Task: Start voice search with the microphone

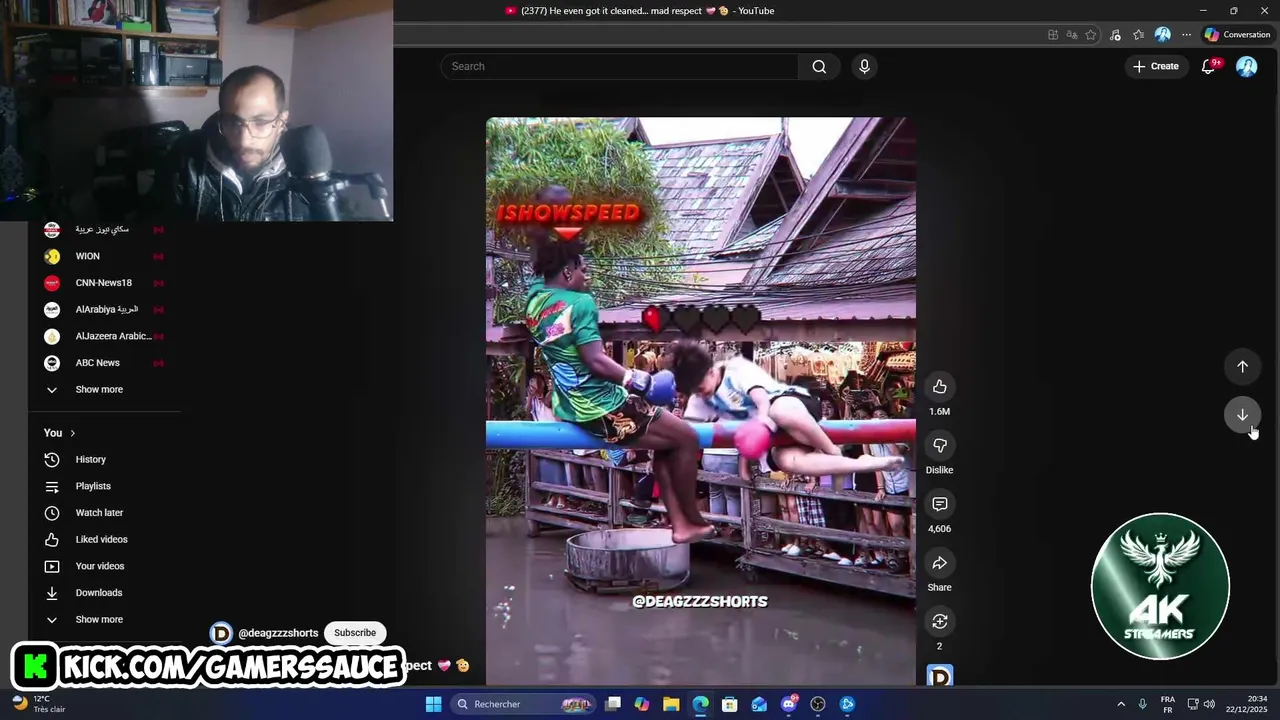Action: [x=864, y=66]
